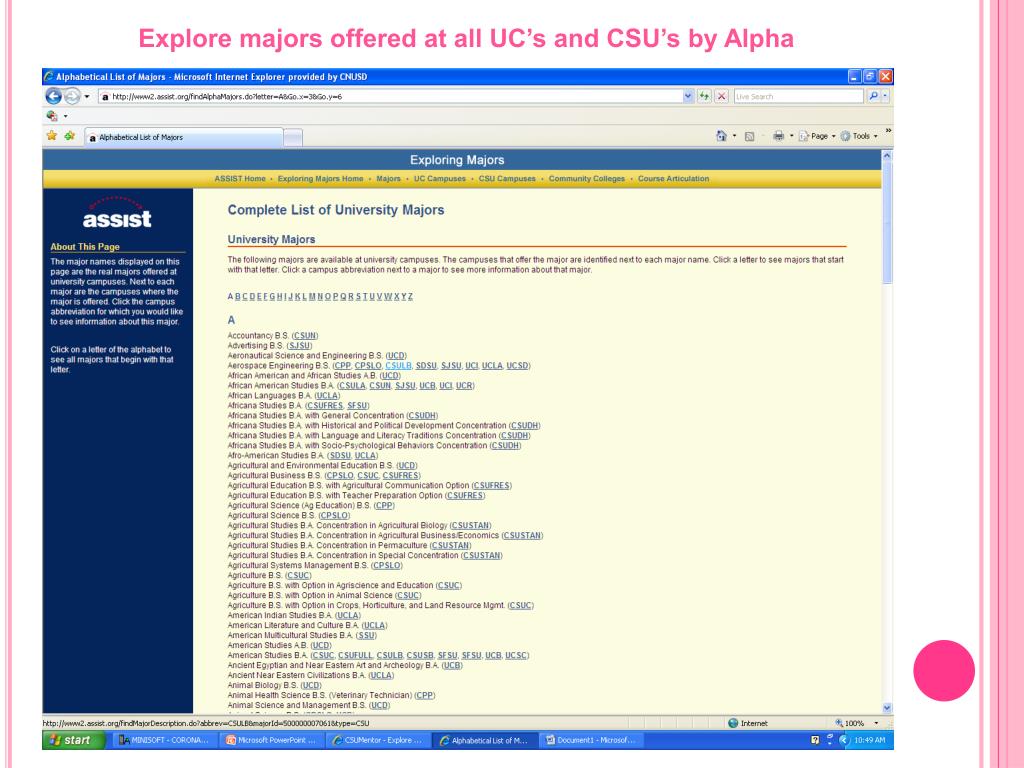Image resolution: width=1024 pixels, height=768 pixels.
Task: Click the page scroll down arrow
Action: (887, 708)
